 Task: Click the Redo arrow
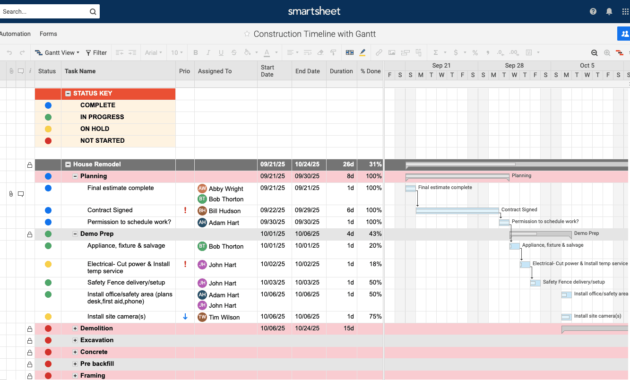pyautogui.click(x=22, y=53)
